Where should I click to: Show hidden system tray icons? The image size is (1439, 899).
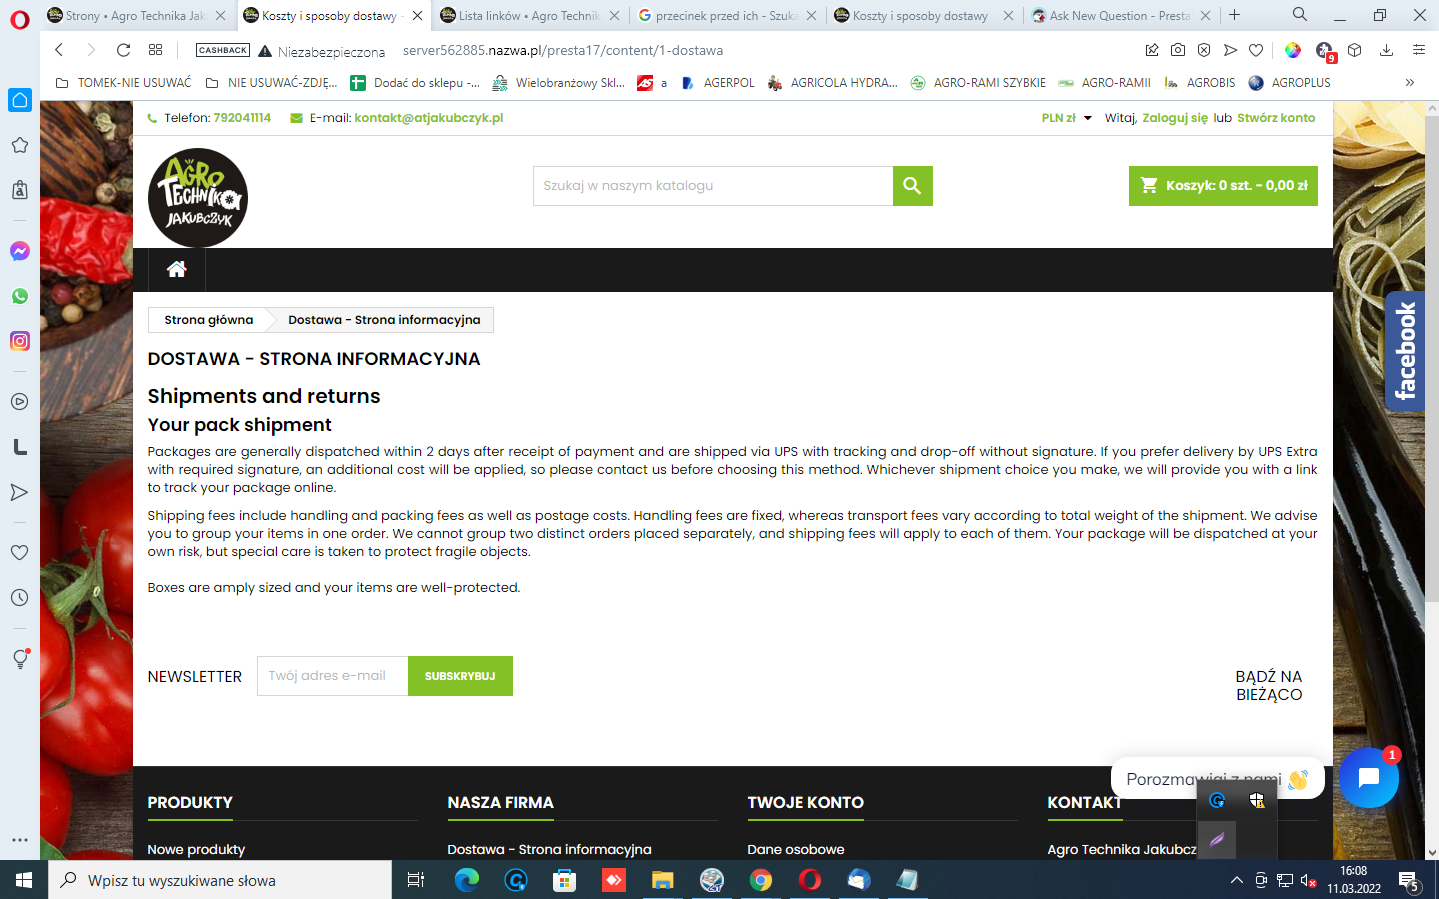(1237, 880)
